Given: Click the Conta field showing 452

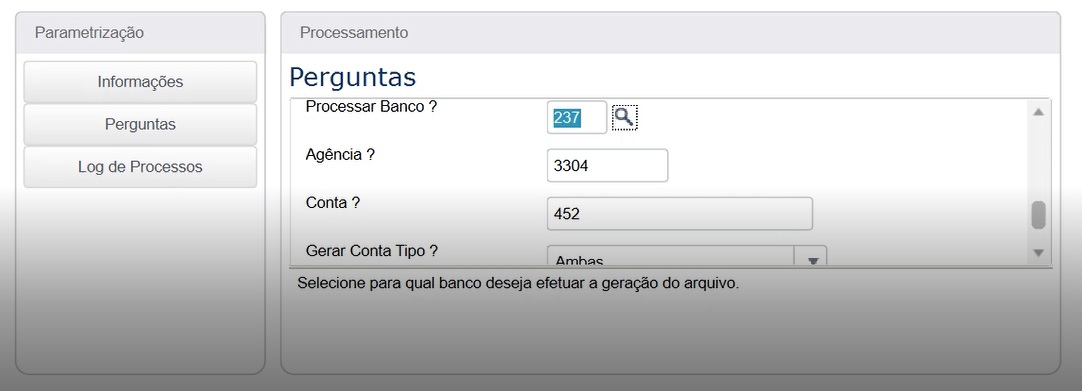Looking at the screenshot, I should click(x=680, y=214).
